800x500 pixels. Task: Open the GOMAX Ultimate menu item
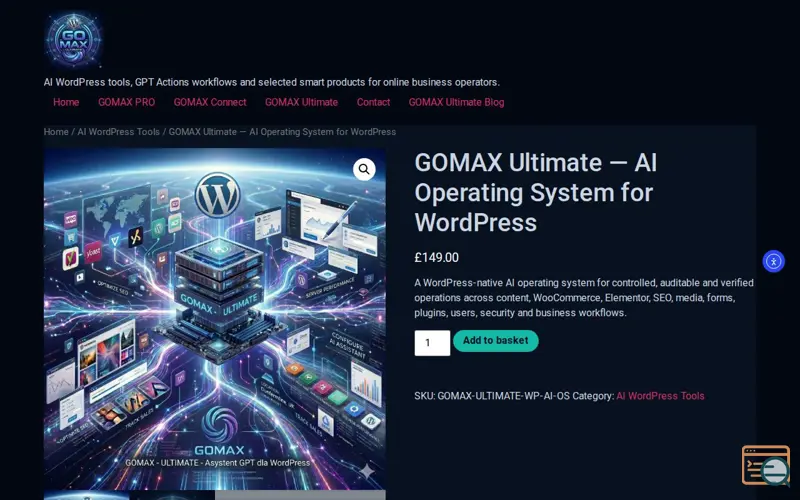[x=301, y=102]
